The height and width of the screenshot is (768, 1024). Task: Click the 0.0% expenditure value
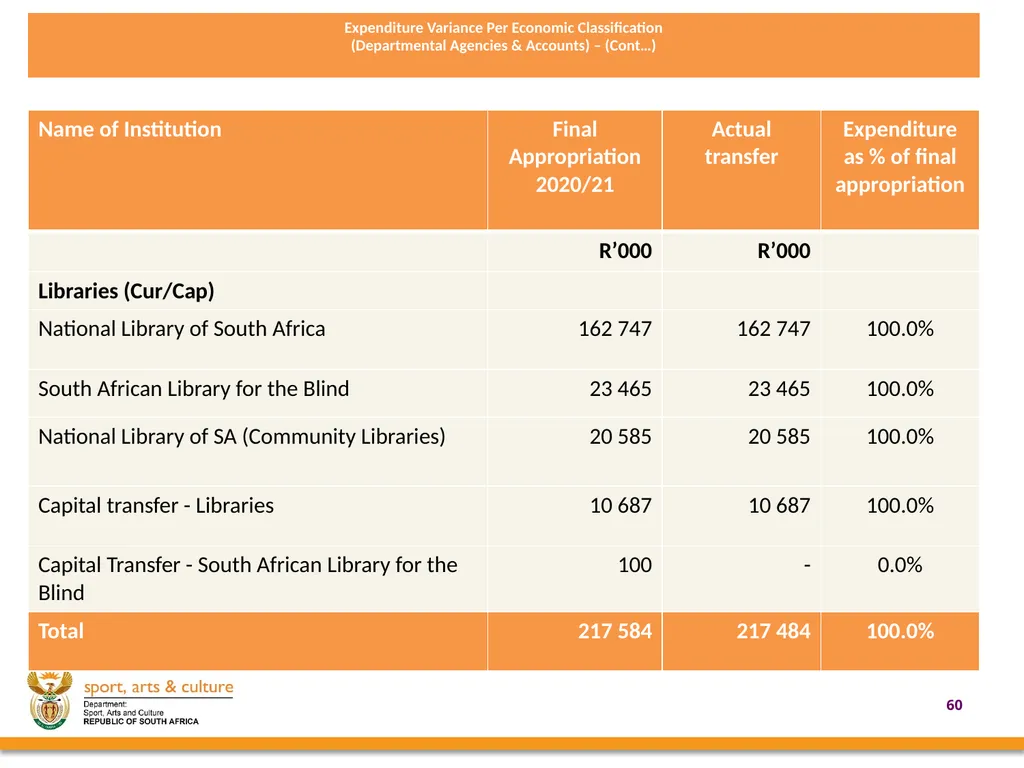coord(900,565)
